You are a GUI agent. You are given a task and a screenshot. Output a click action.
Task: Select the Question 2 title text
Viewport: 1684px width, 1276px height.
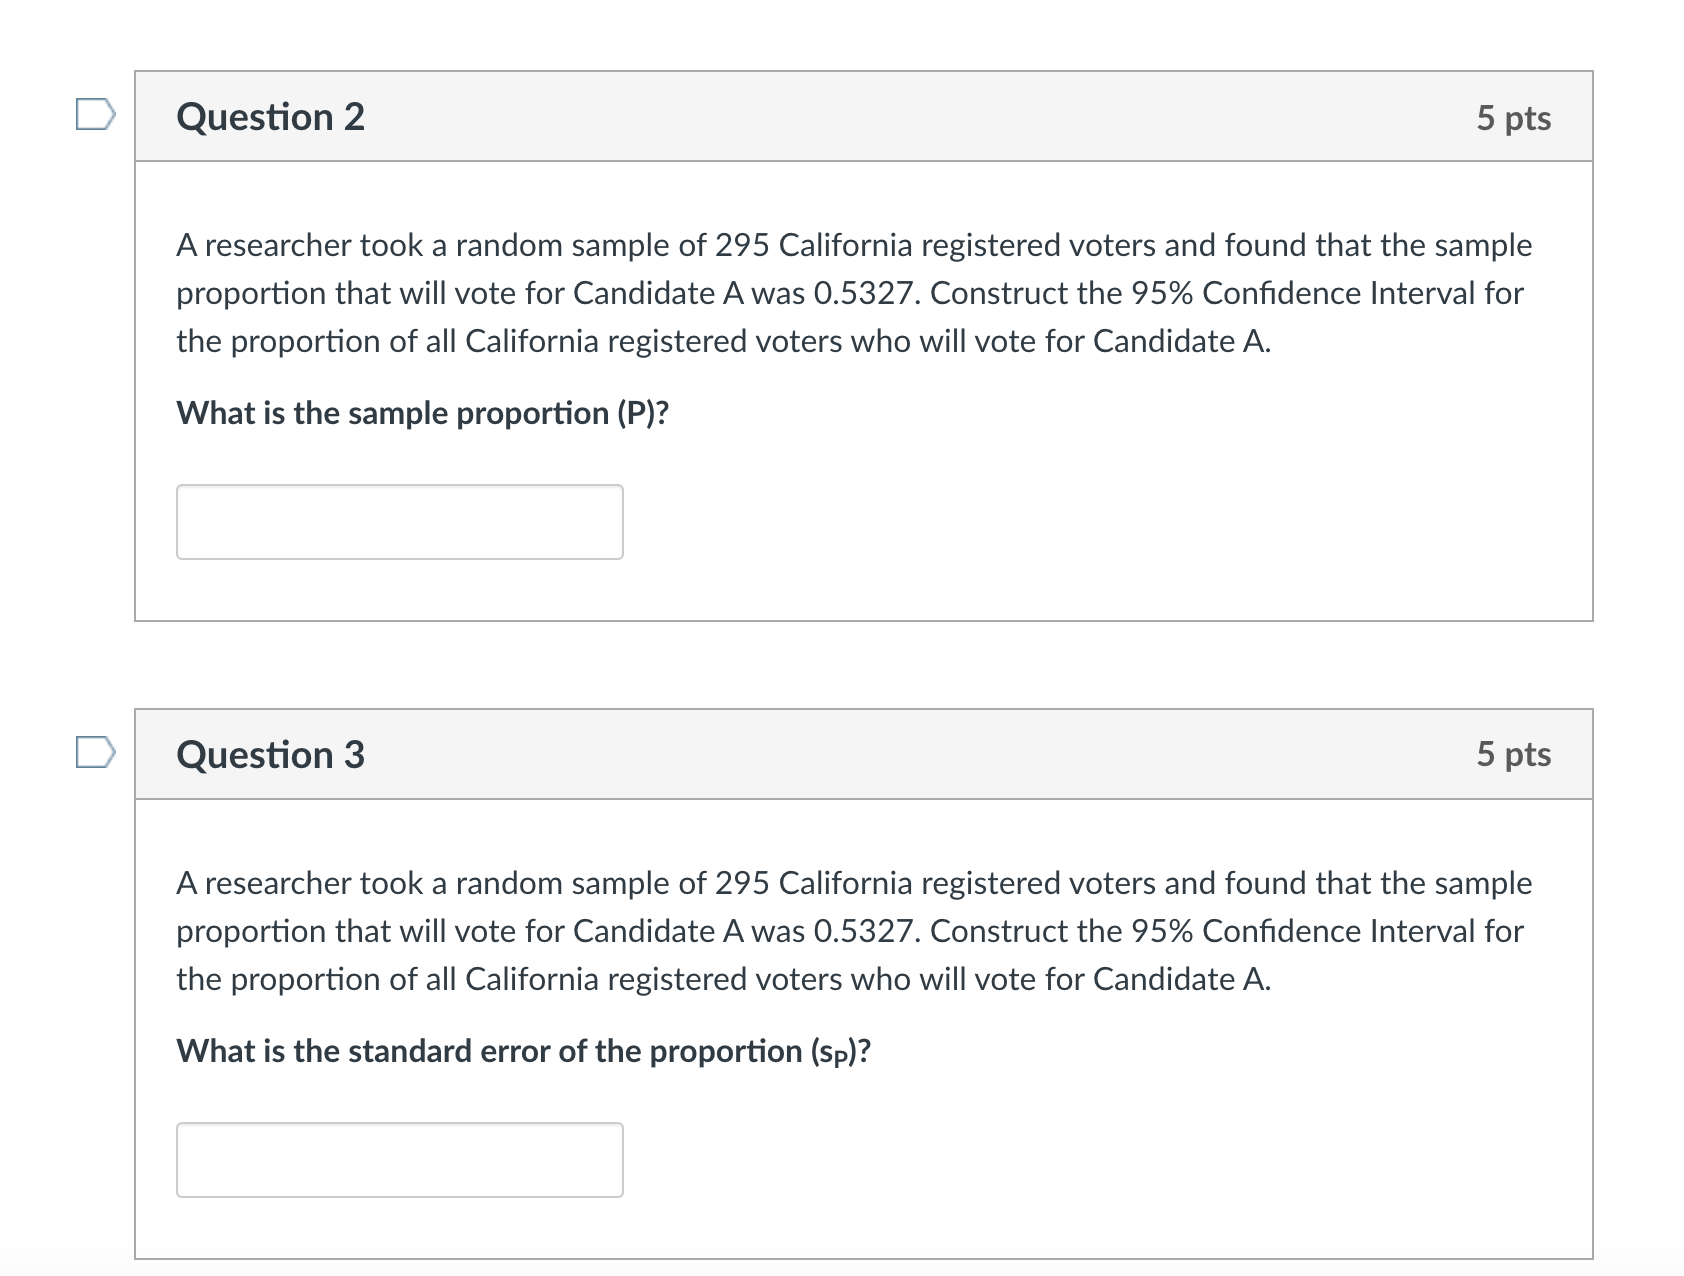[x=270, y=118]
